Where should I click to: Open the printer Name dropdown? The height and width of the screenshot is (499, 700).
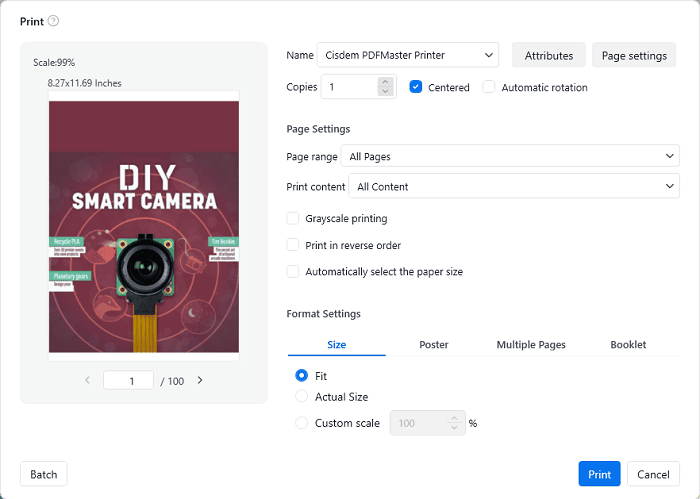click(x=408, y=55)
